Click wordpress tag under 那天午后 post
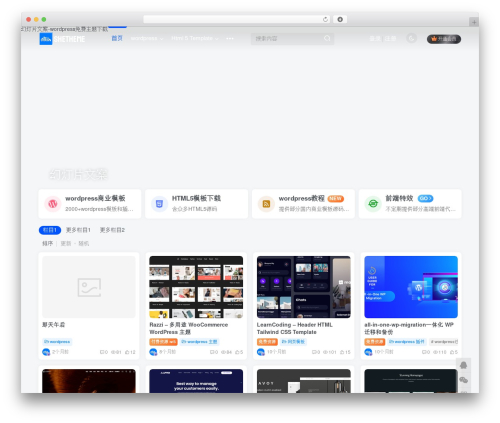 (x=57, y=342)
